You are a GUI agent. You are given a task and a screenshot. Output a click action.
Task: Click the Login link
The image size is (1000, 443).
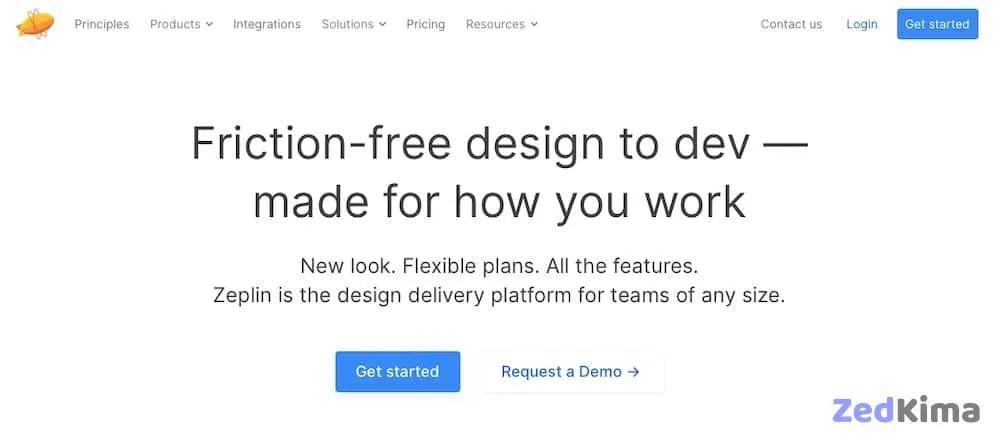pos(862,24)
